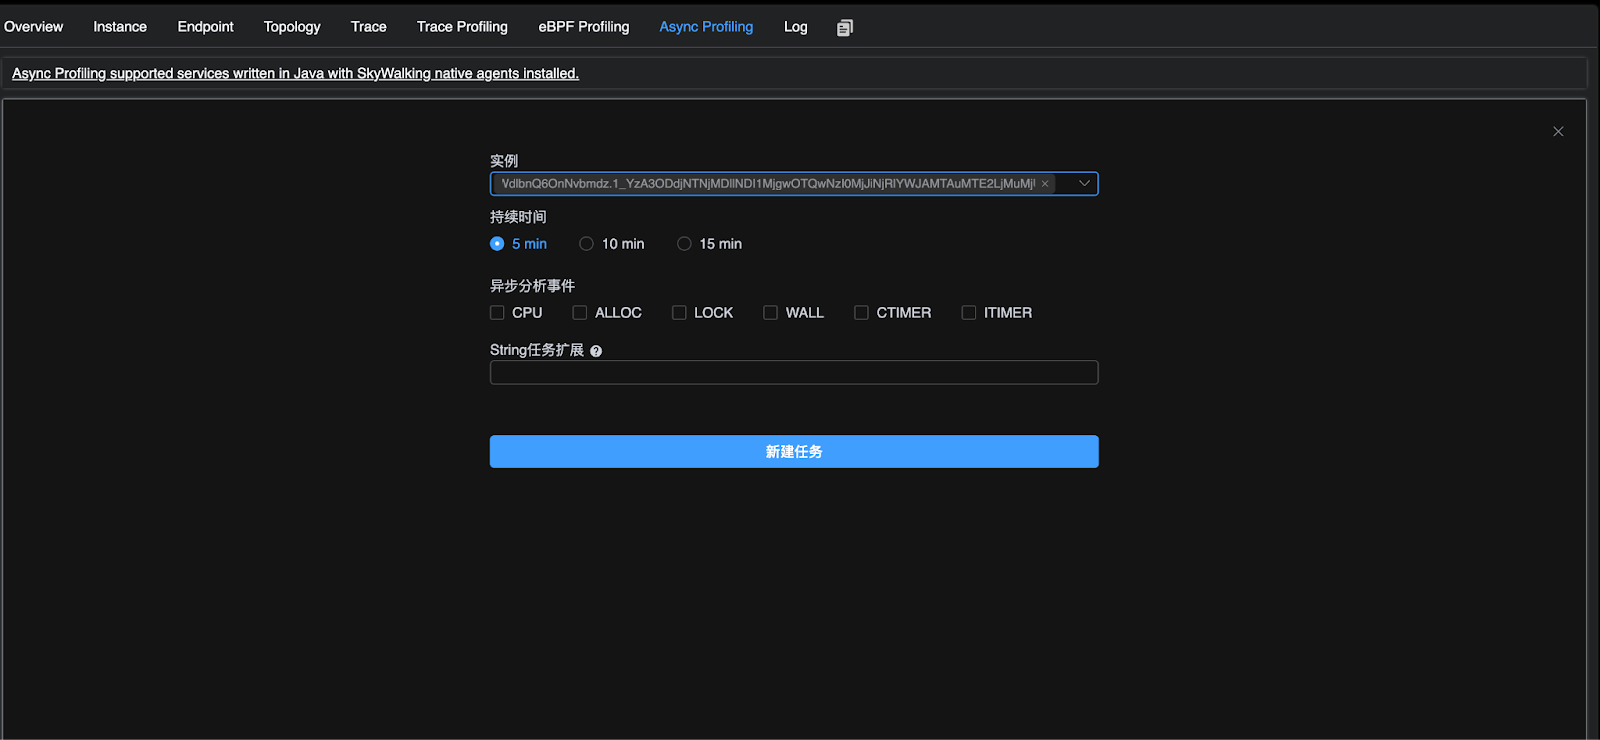Choose the 5 min duration radio
The image size is (1600, 740).
[x=497, y=244]
